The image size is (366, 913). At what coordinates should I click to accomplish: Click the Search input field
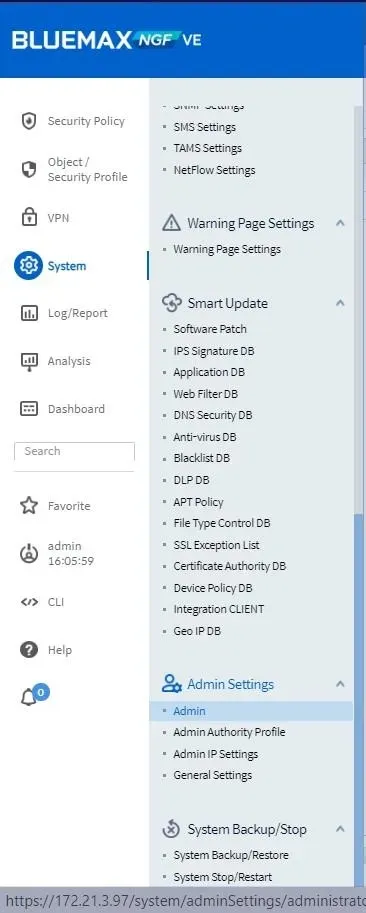74,451
